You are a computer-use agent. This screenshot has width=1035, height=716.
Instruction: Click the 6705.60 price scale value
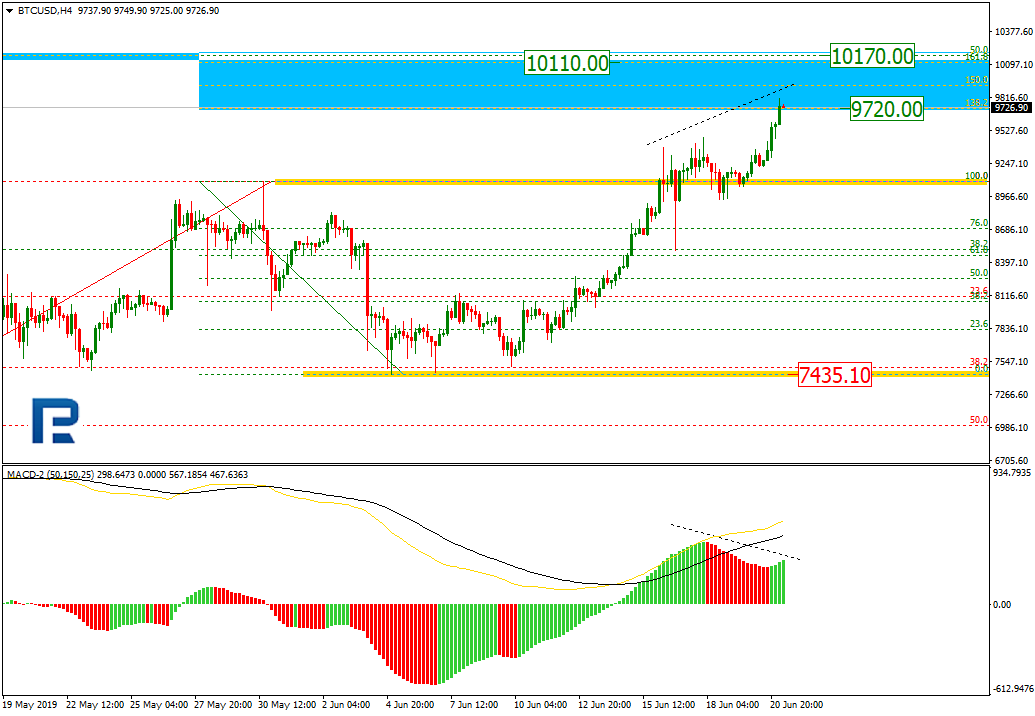[1013, 460]
